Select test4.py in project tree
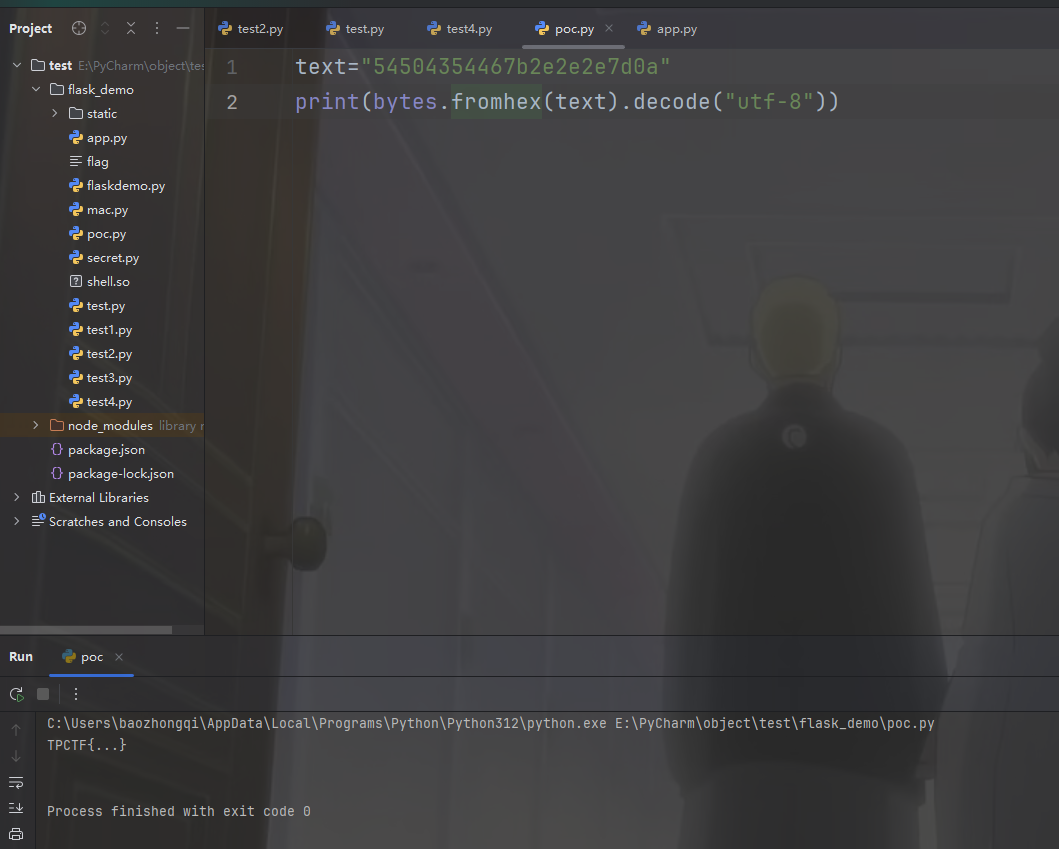The width and height of the screenshot is (1059, 849). [x=109, y=402]
